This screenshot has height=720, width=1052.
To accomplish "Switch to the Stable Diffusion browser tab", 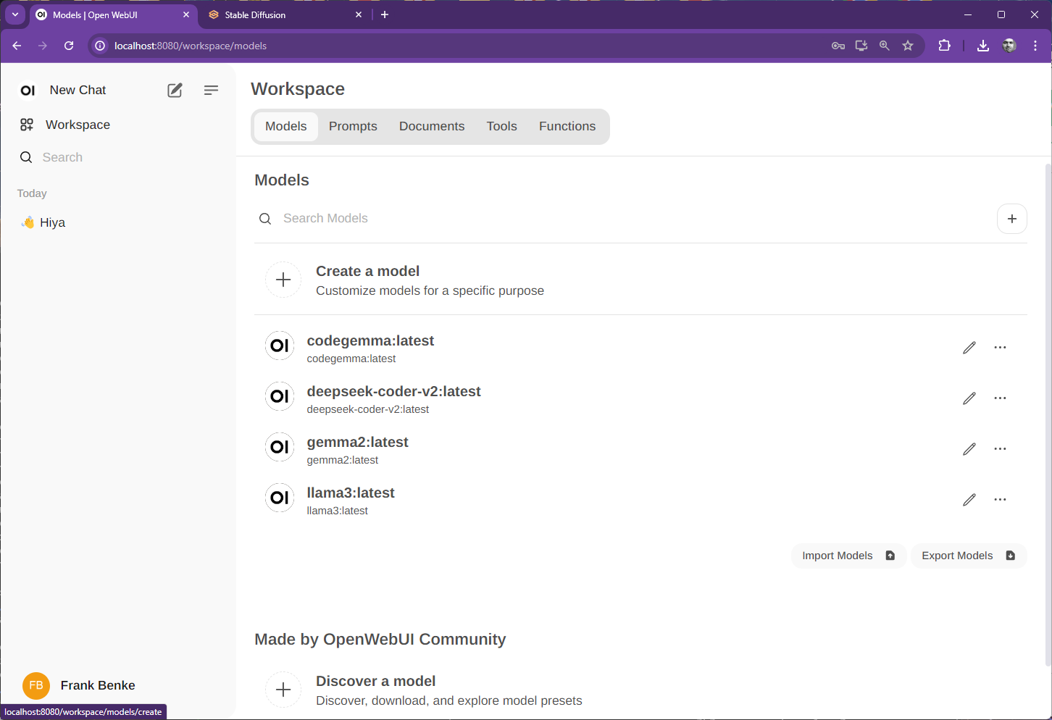I will [280, 15].
